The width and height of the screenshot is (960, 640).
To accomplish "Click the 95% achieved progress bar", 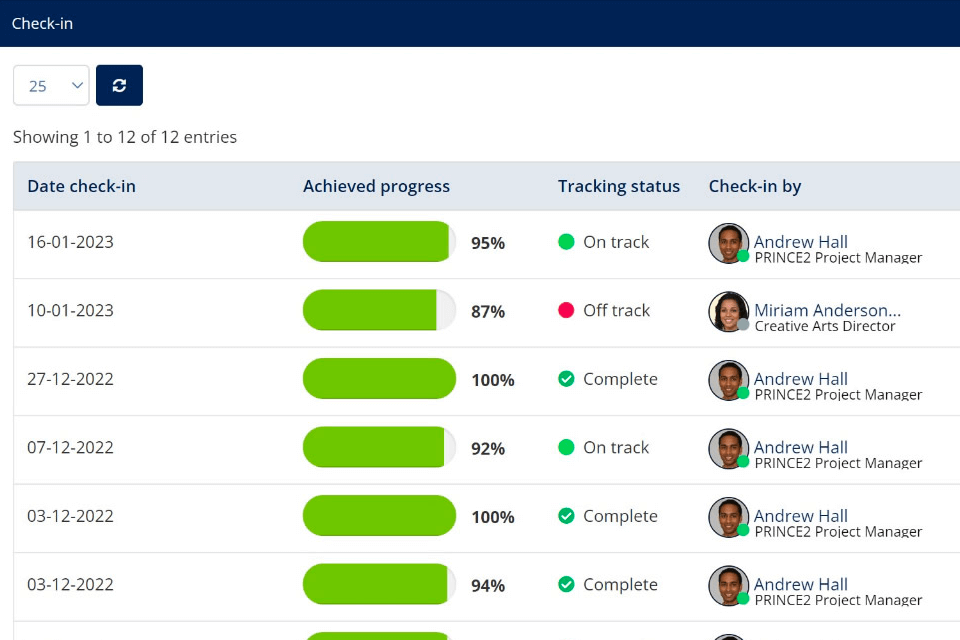I will [378, 242].
